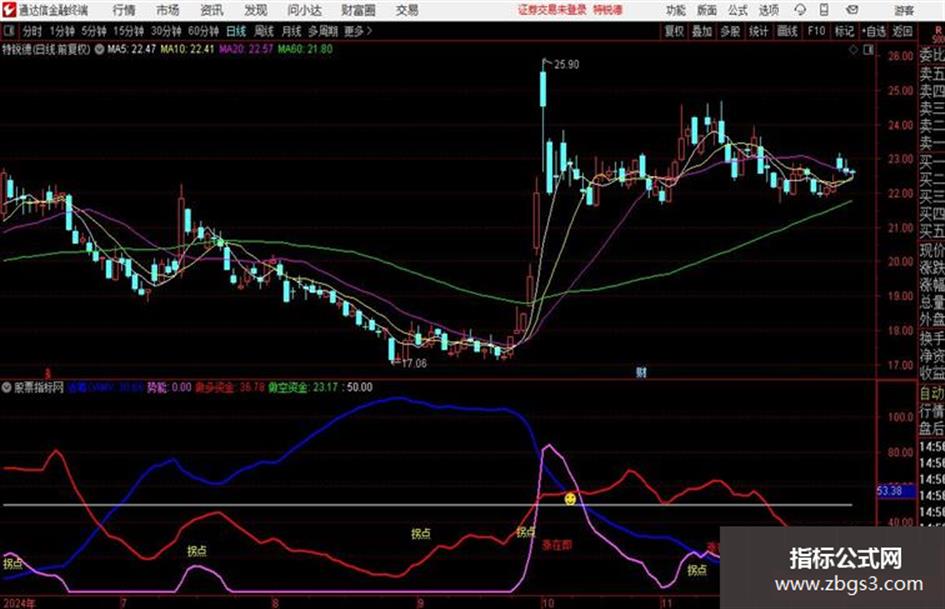Screen dimensions: 945x609
Task: Click the 财 marker on the date axis
Action: pos(641,372)
